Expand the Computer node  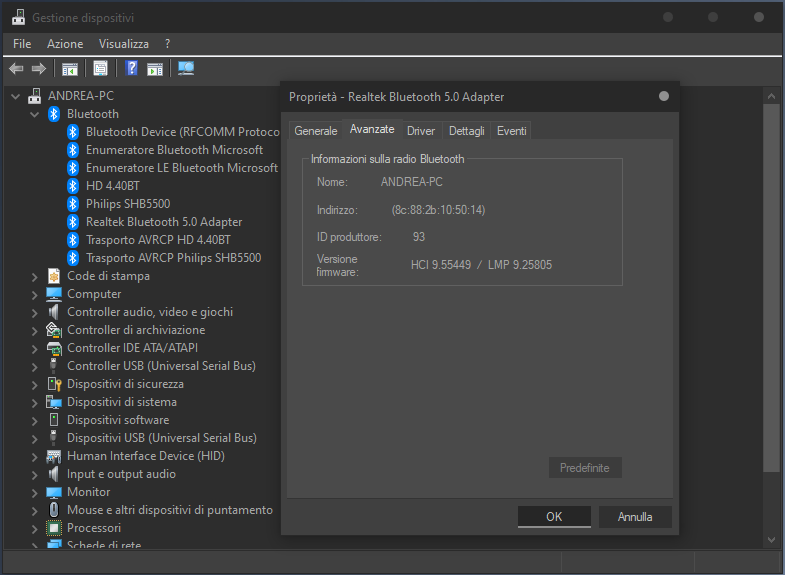35,294
